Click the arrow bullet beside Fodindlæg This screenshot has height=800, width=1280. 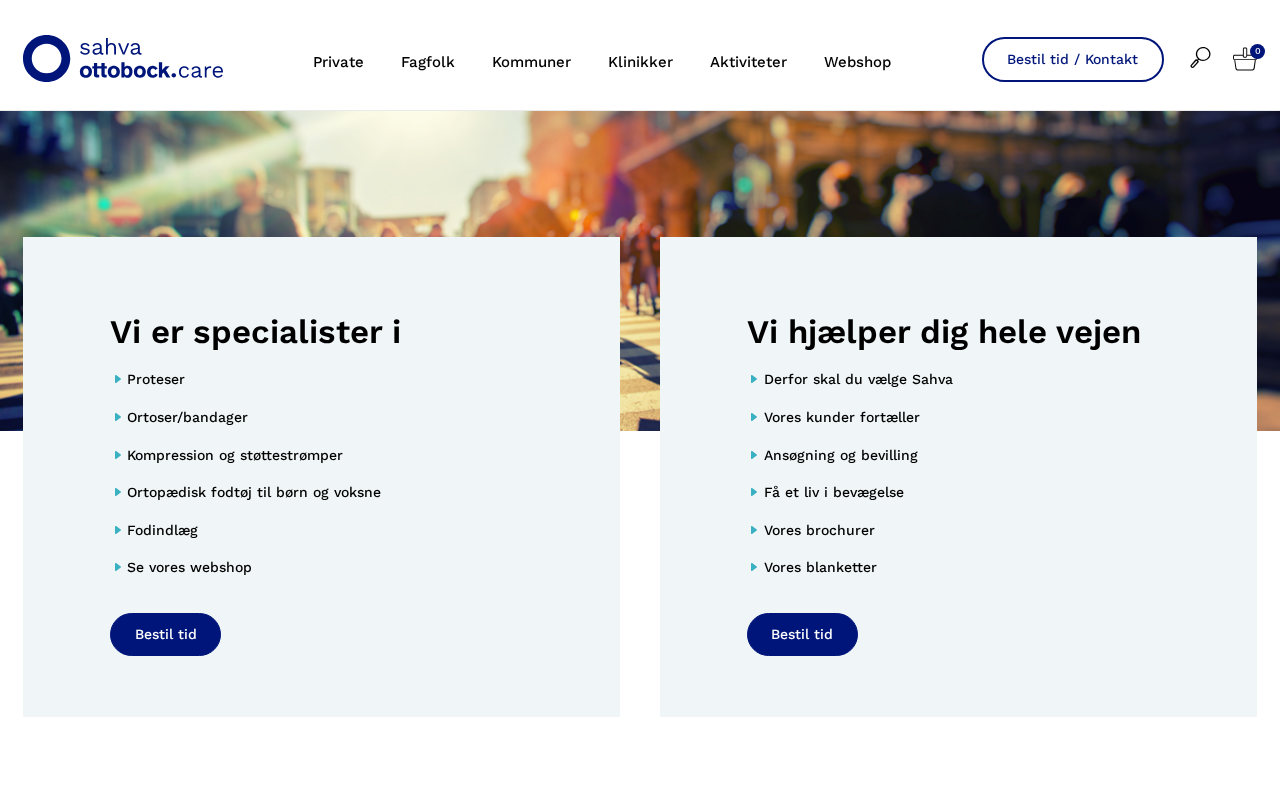[x=118, y=530]
